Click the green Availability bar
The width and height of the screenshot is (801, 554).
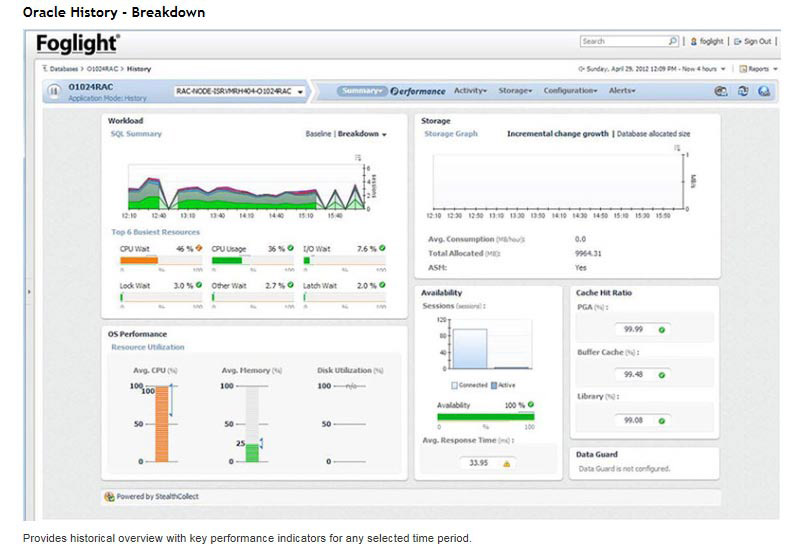(486, 417)
